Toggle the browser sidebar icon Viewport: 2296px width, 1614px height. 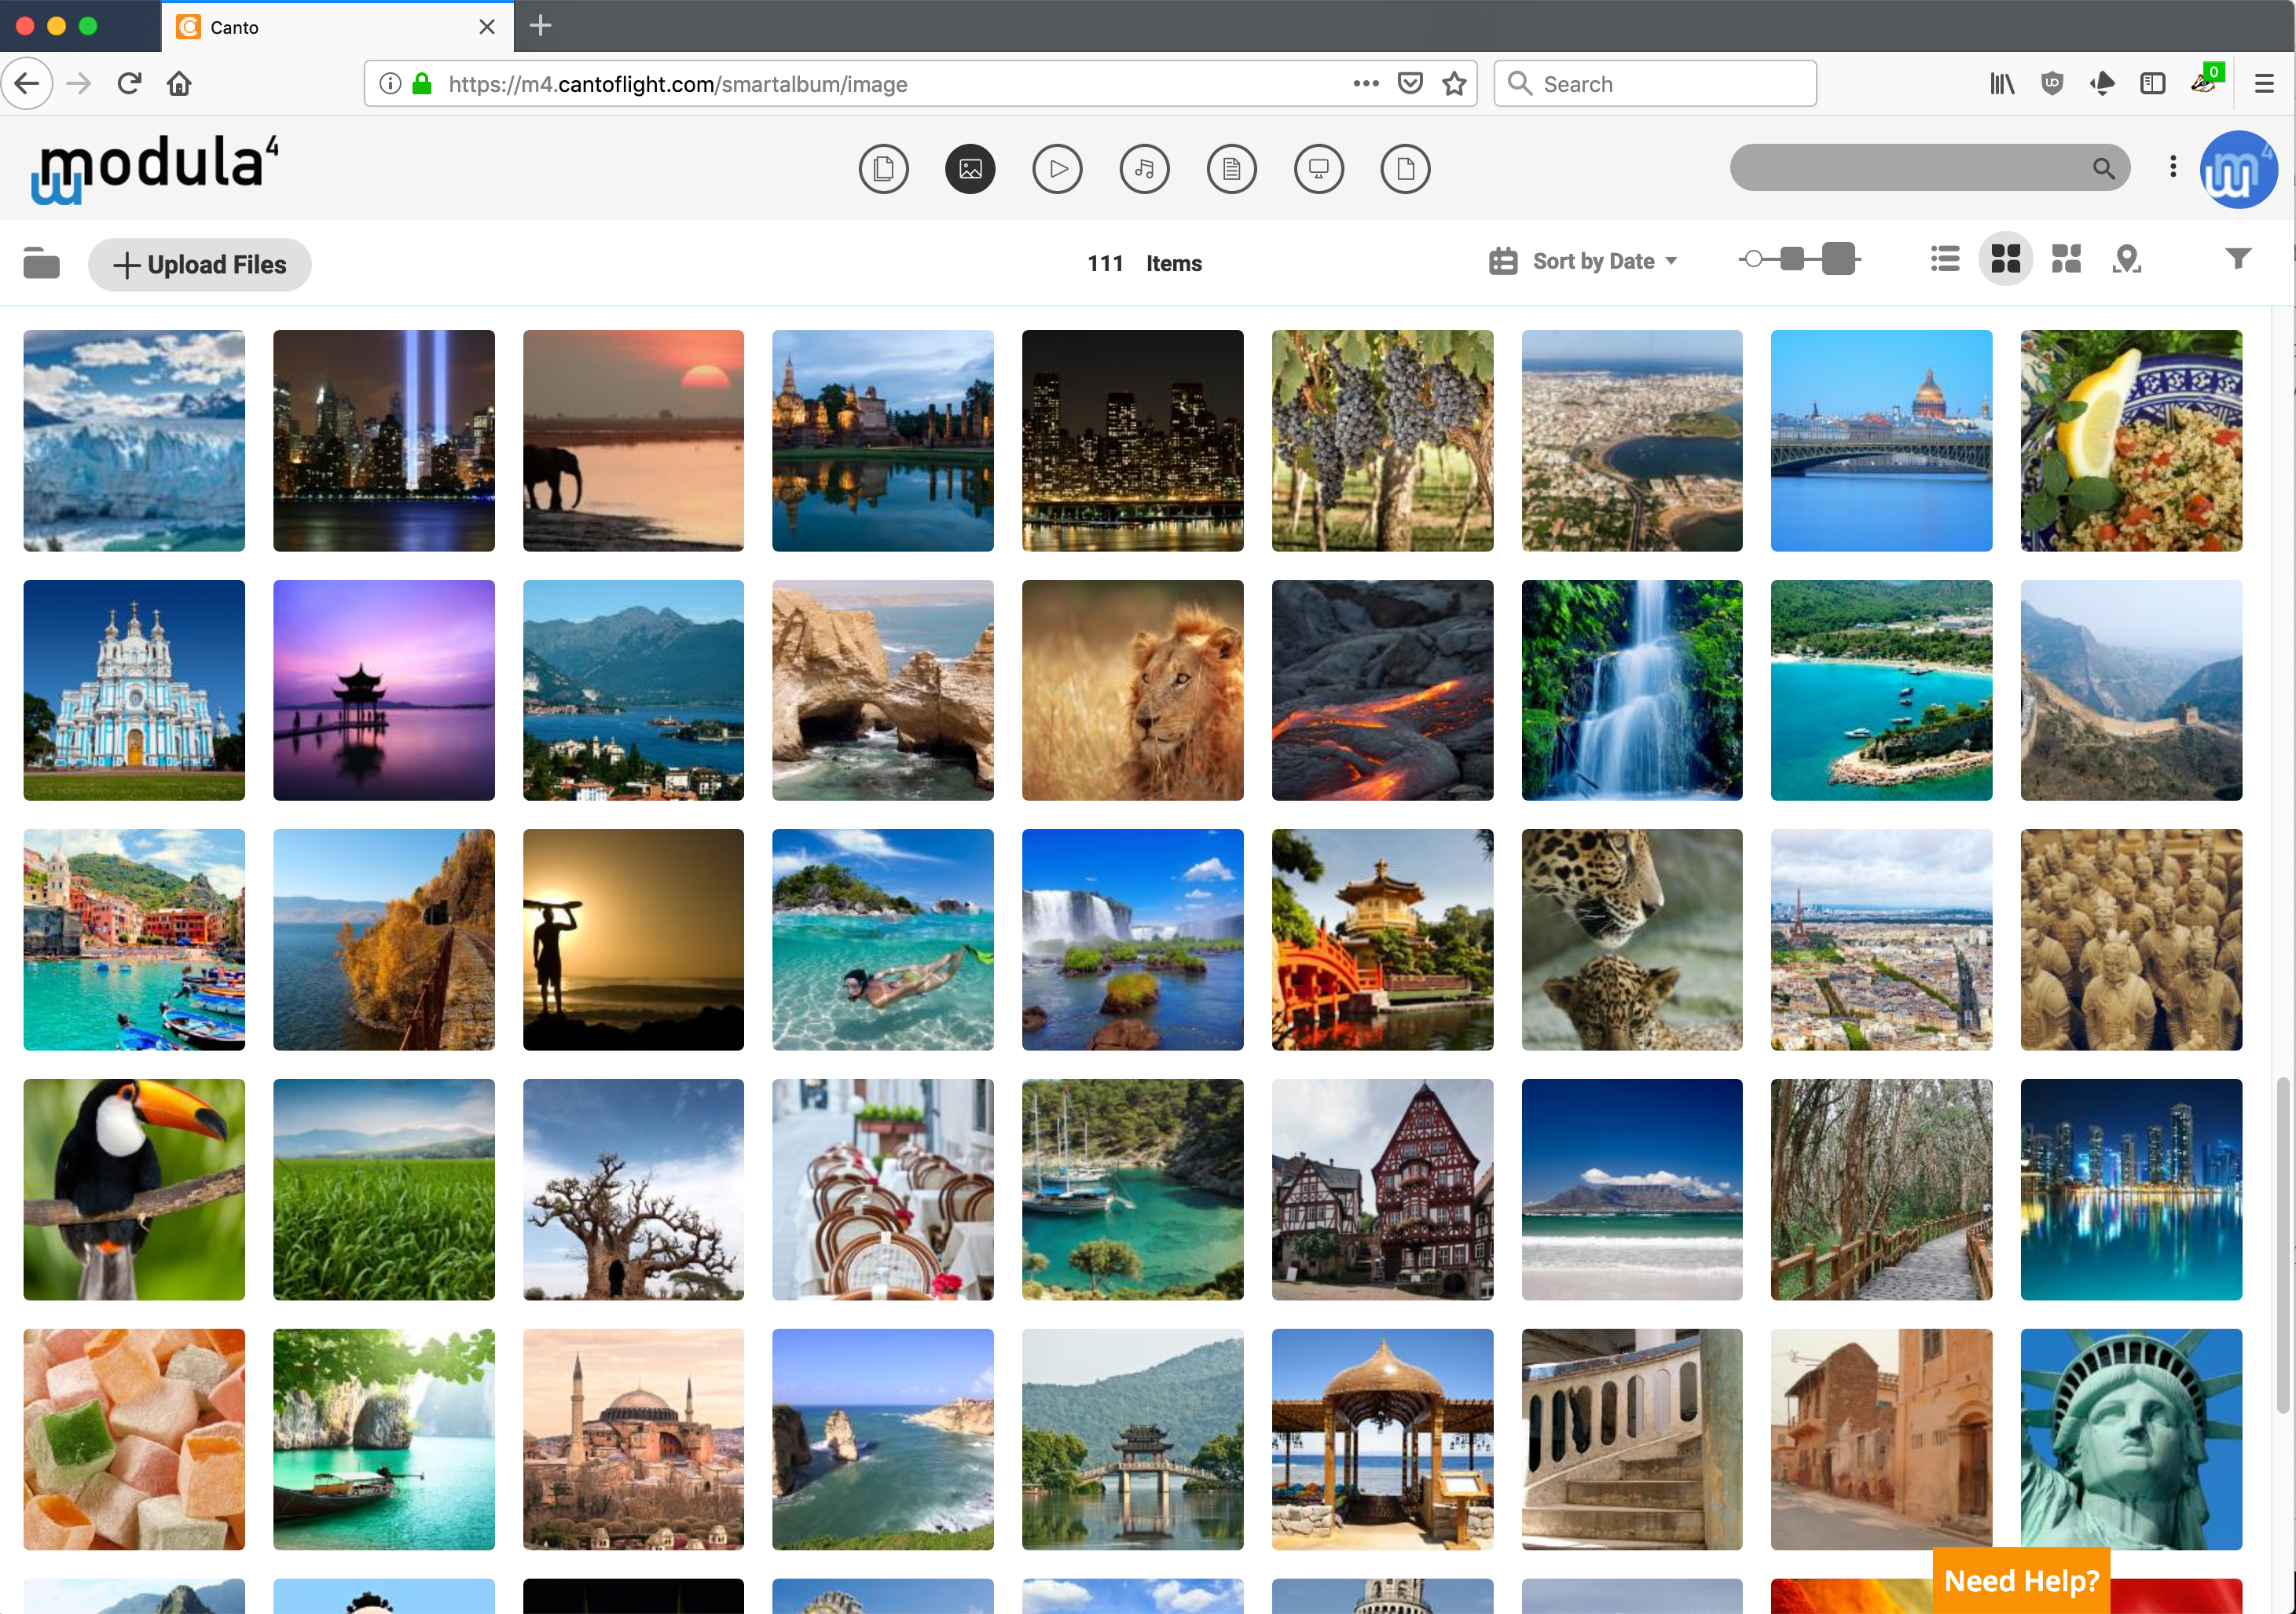2152,84
